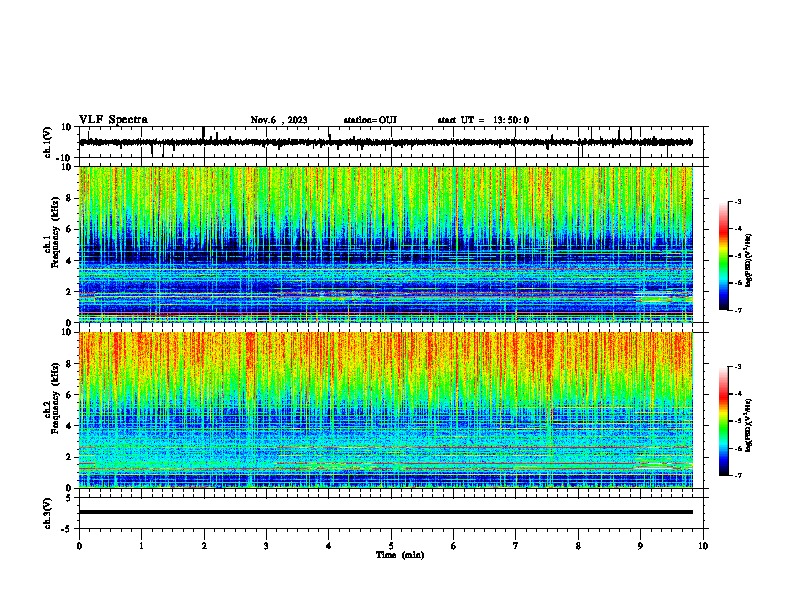
Task: Click the "9" tick on the time axis
Action: point(640,546)
